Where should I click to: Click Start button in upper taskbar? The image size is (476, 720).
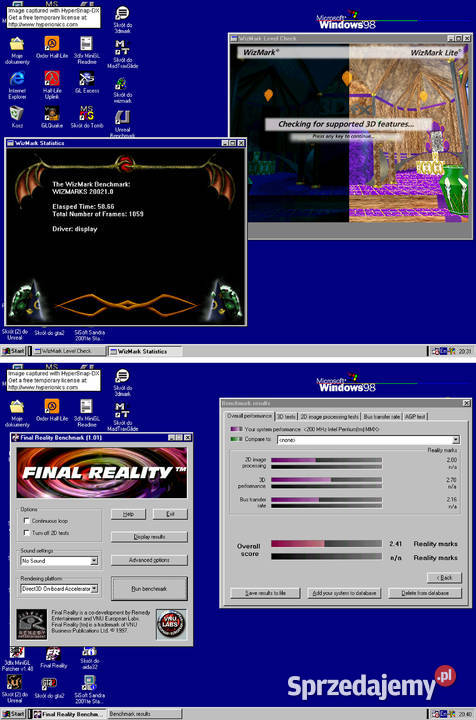[13, 351]
